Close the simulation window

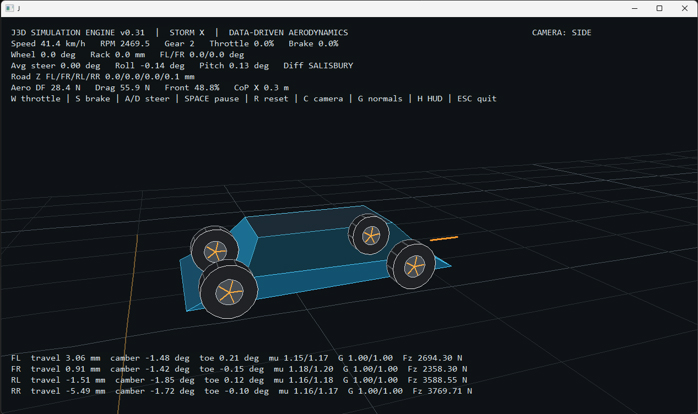click(x=685, y=8)
